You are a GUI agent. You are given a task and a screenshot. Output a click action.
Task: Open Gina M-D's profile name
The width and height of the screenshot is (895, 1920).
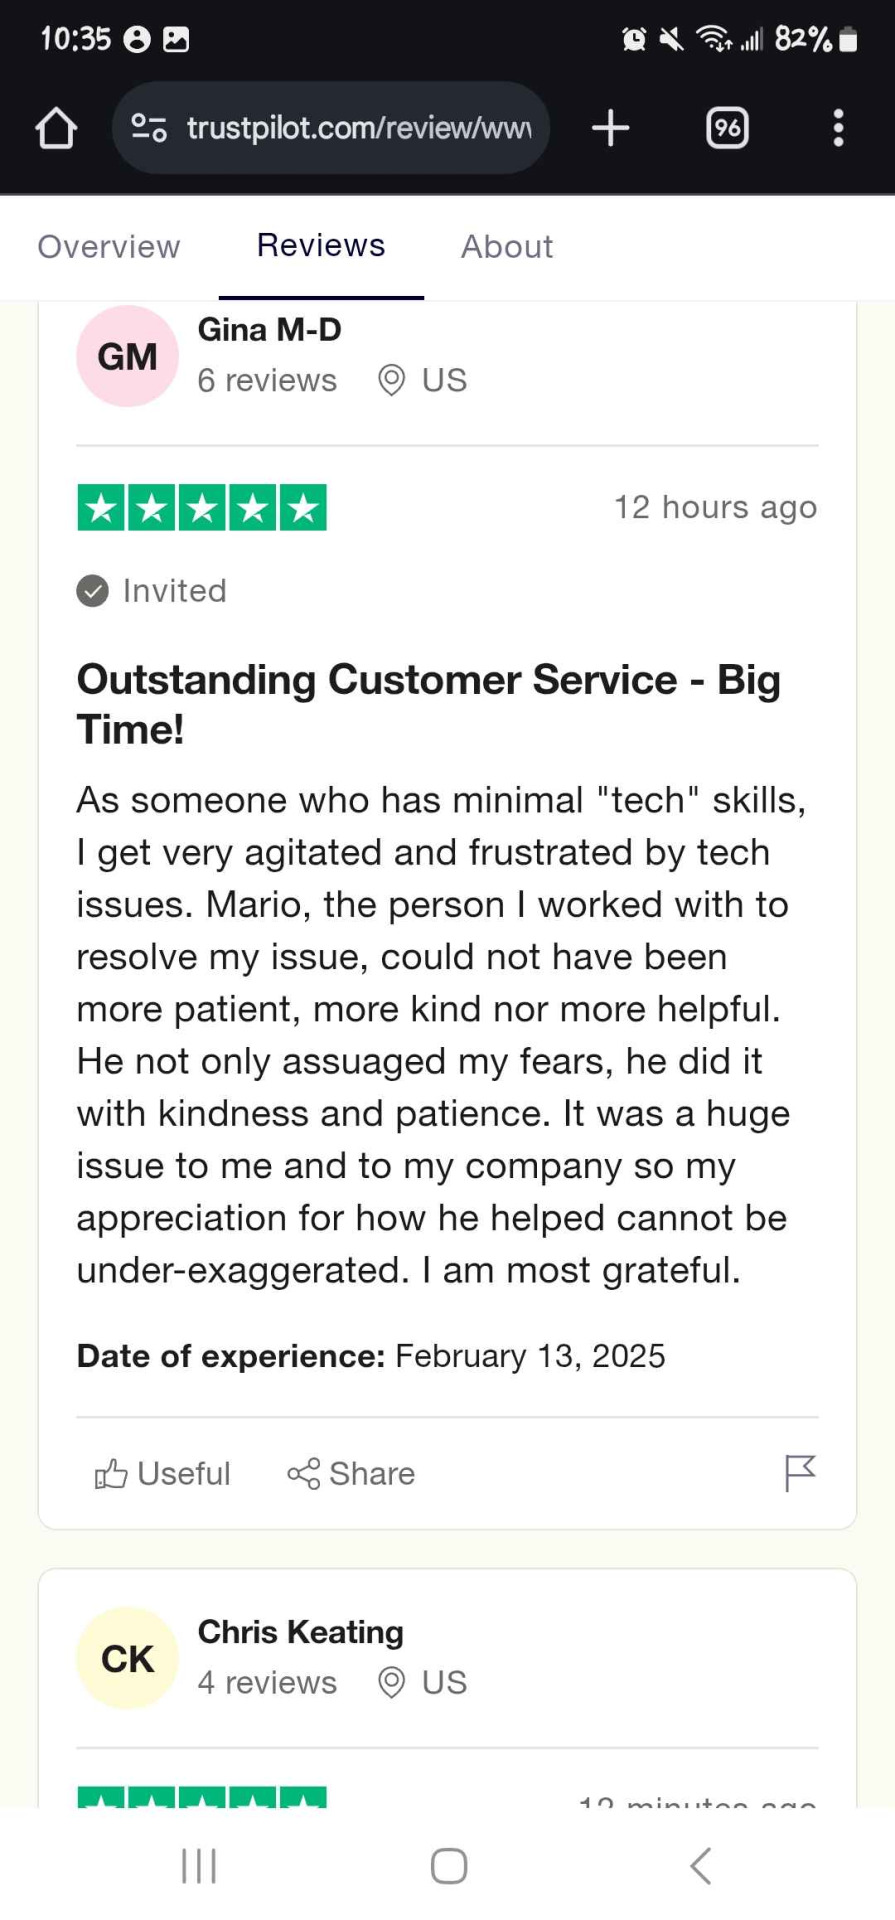(270, 329)
